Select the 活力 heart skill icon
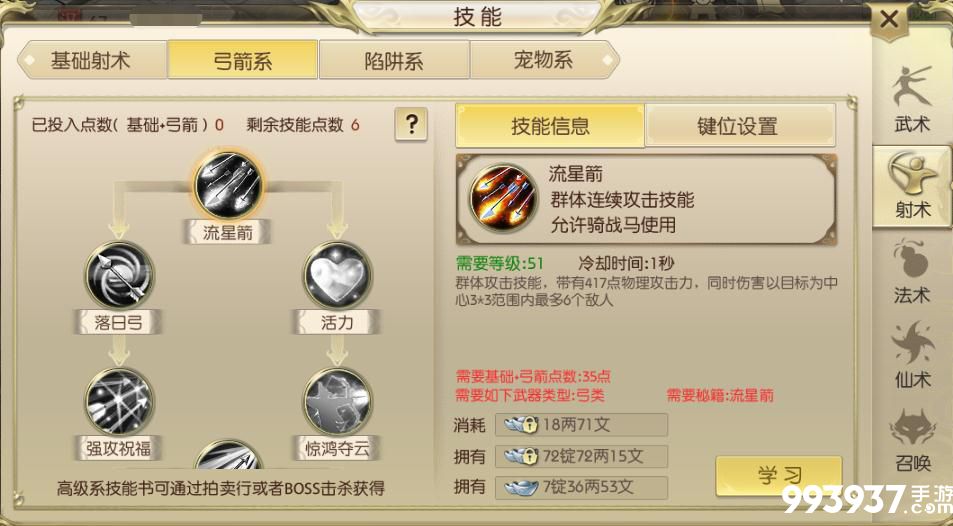The width and height of the screenshot is (953, 526). point(338,275)
